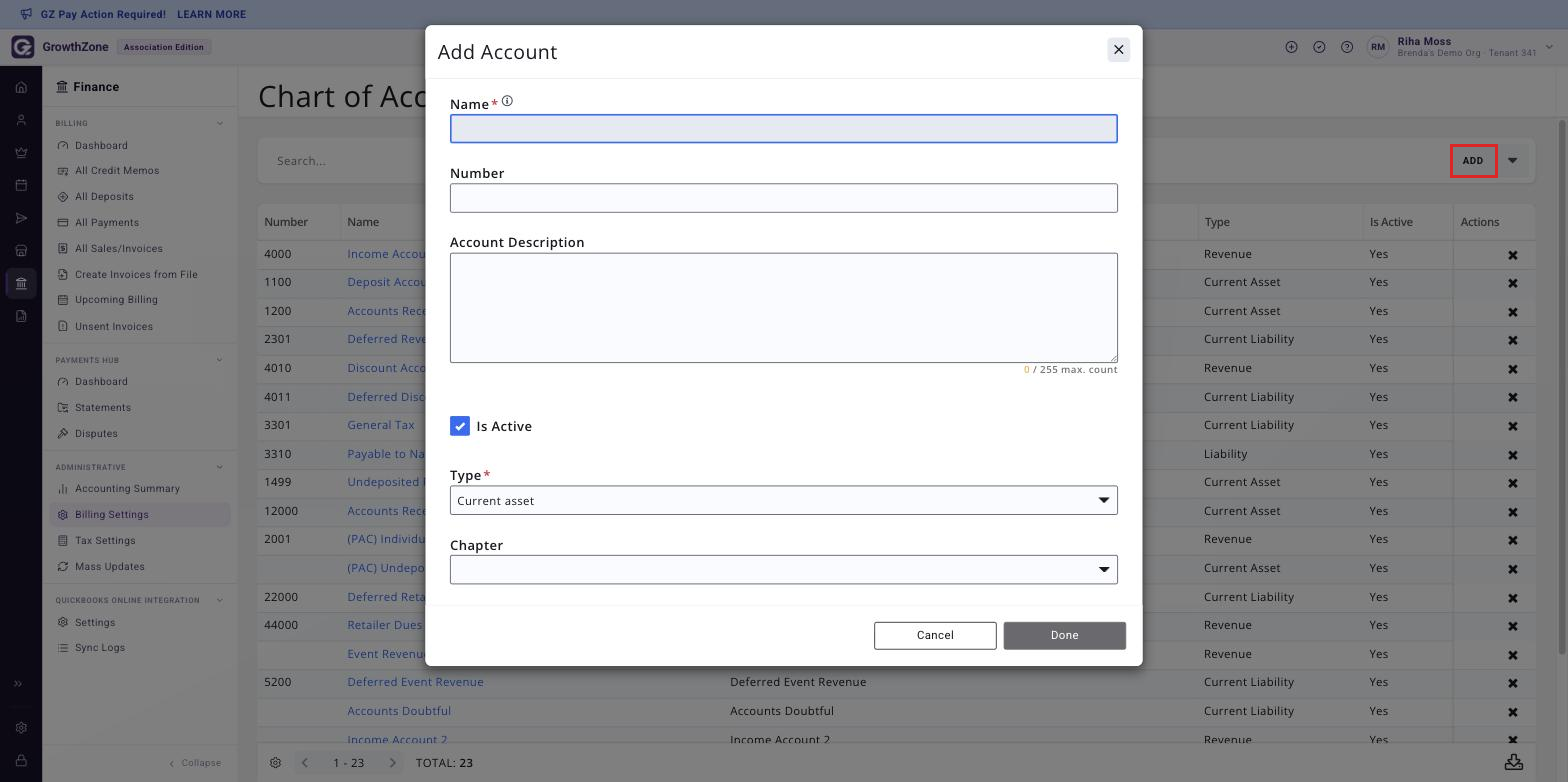Click the download export icon at bottom right

(1514, 762)
